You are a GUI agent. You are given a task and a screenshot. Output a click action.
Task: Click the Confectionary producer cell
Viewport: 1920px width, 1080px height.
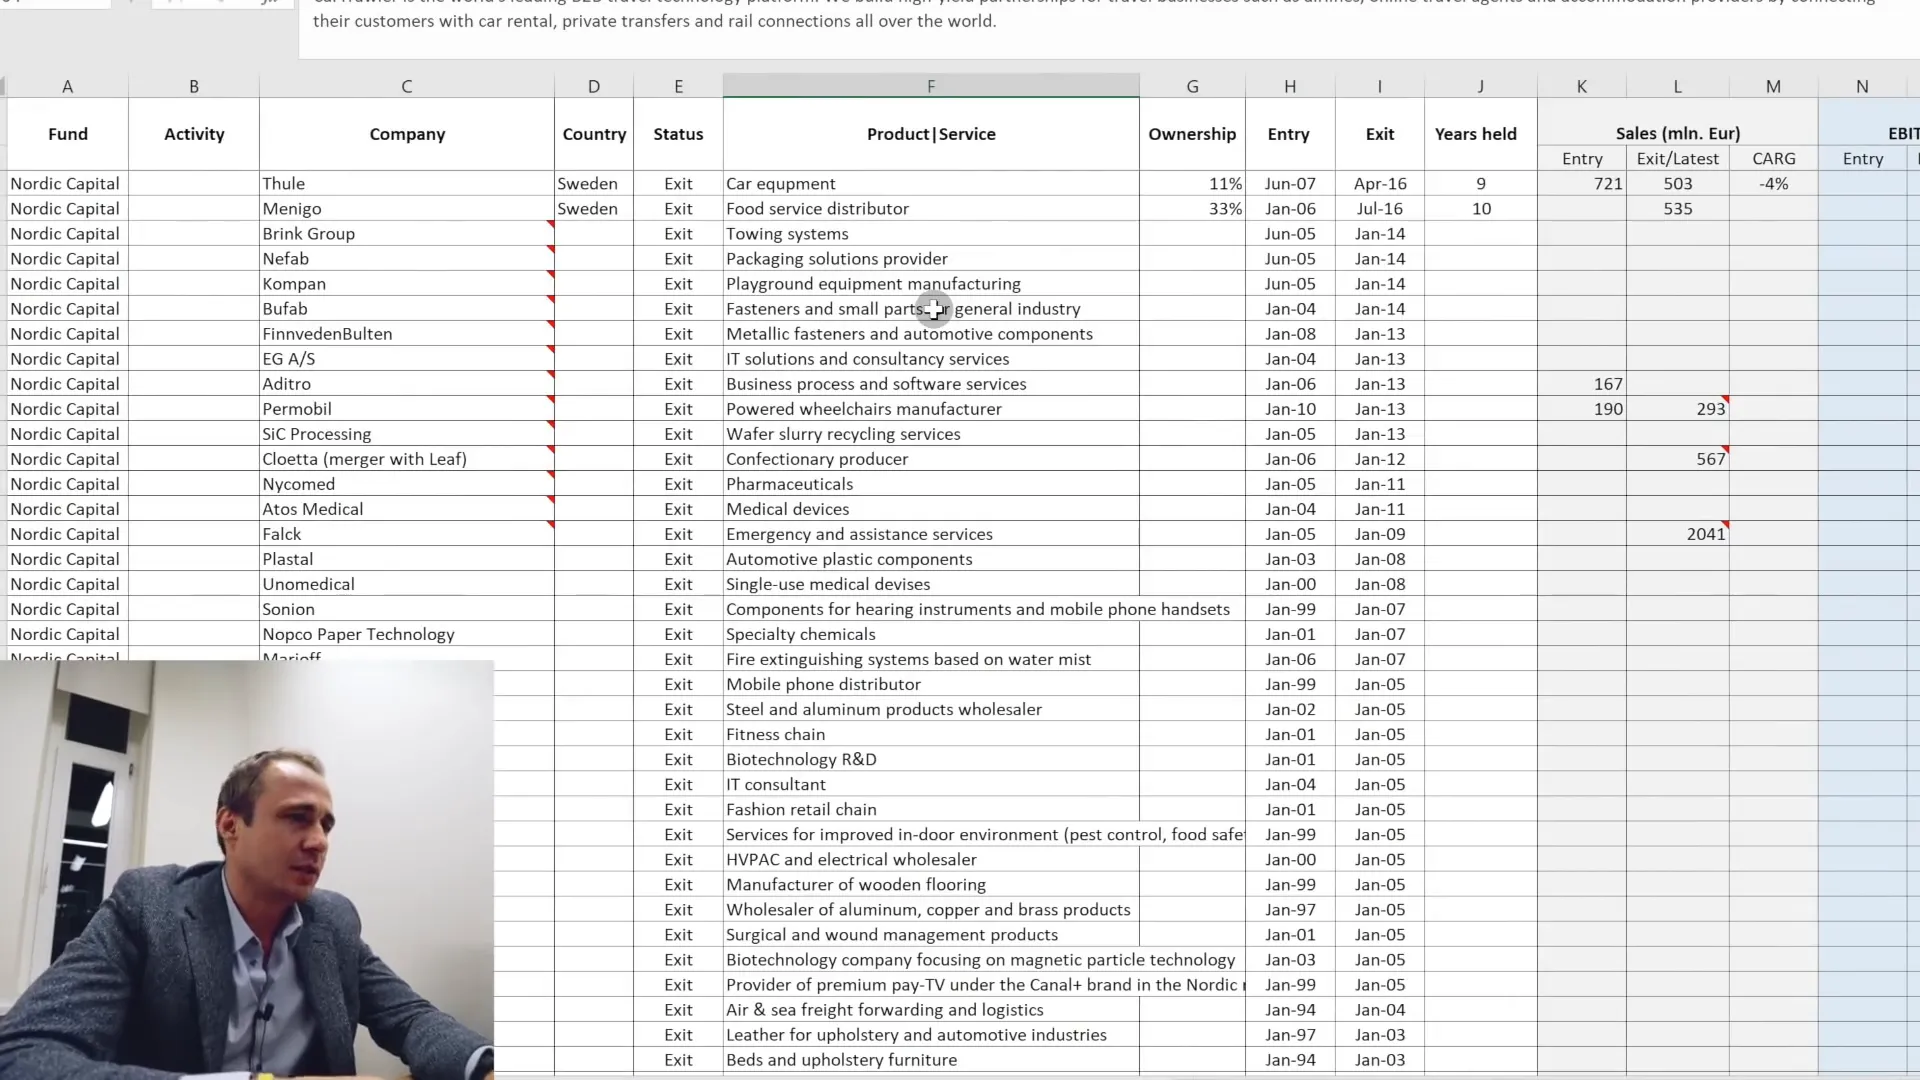931,459
